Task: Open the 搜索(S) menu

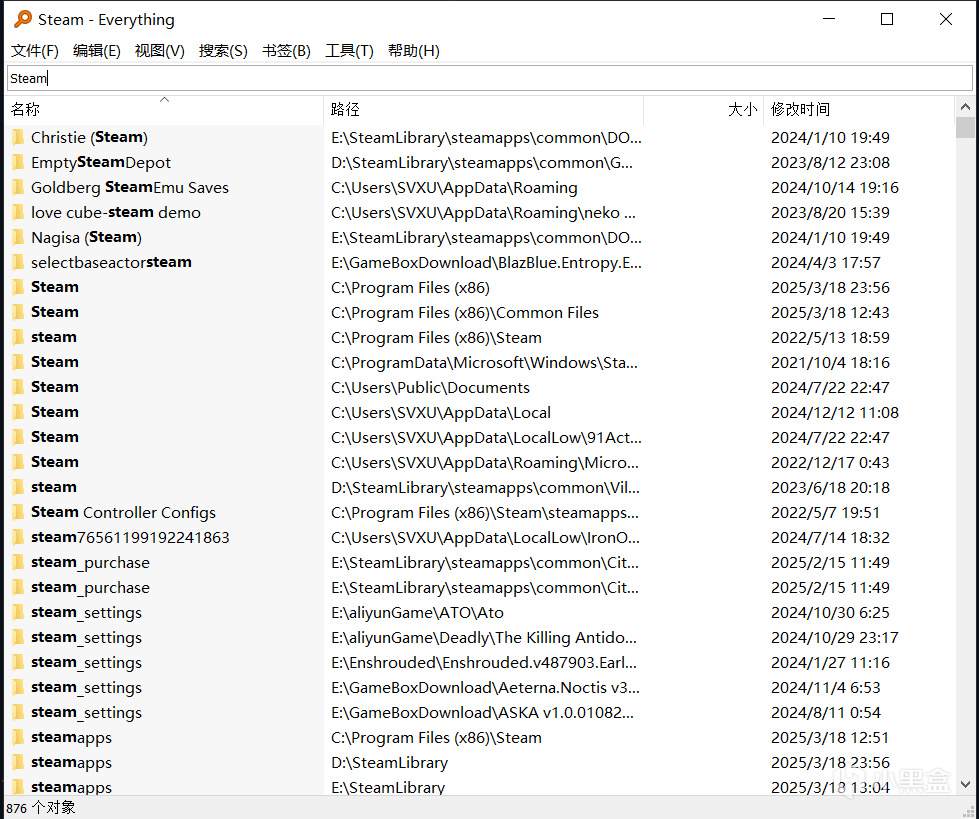Action: 223,51
